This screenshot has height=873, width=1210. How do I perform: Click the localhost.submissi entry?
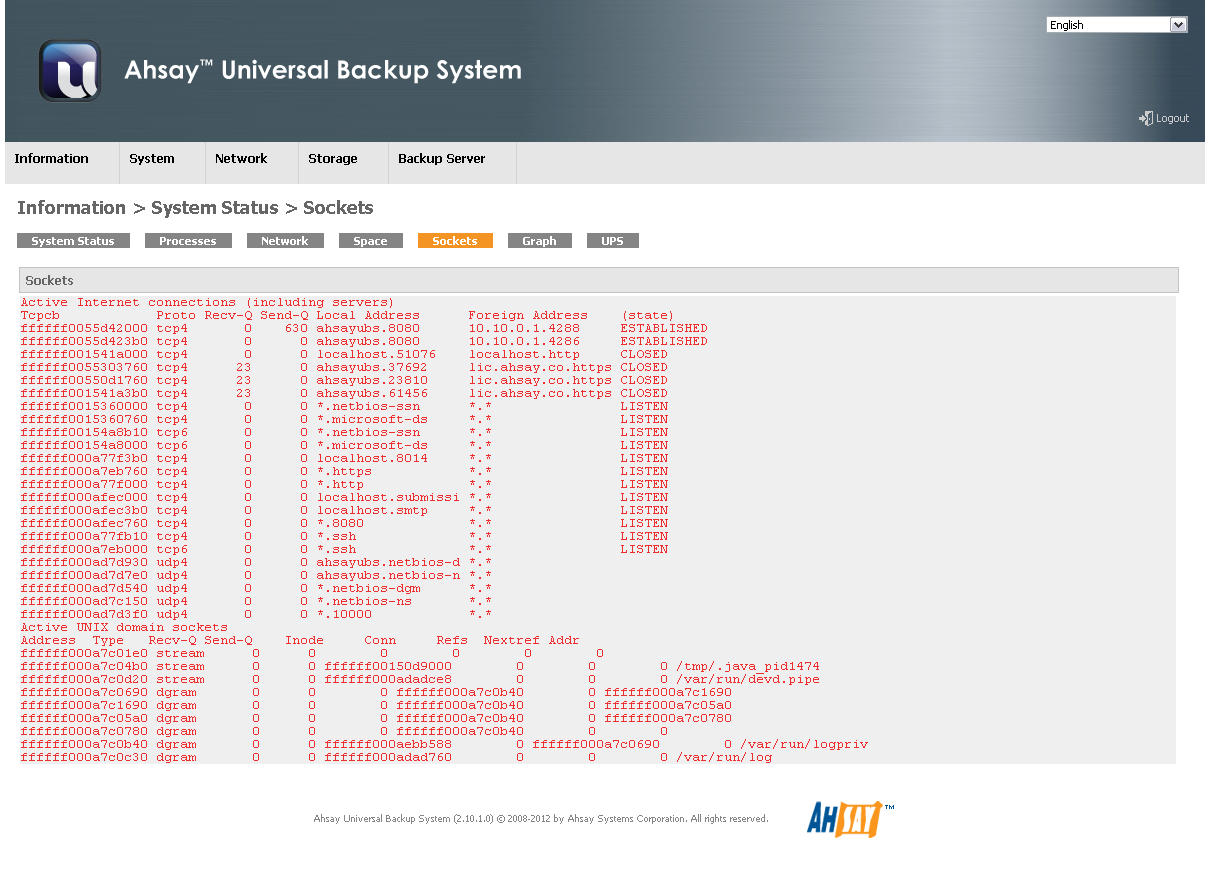(388, 497)
